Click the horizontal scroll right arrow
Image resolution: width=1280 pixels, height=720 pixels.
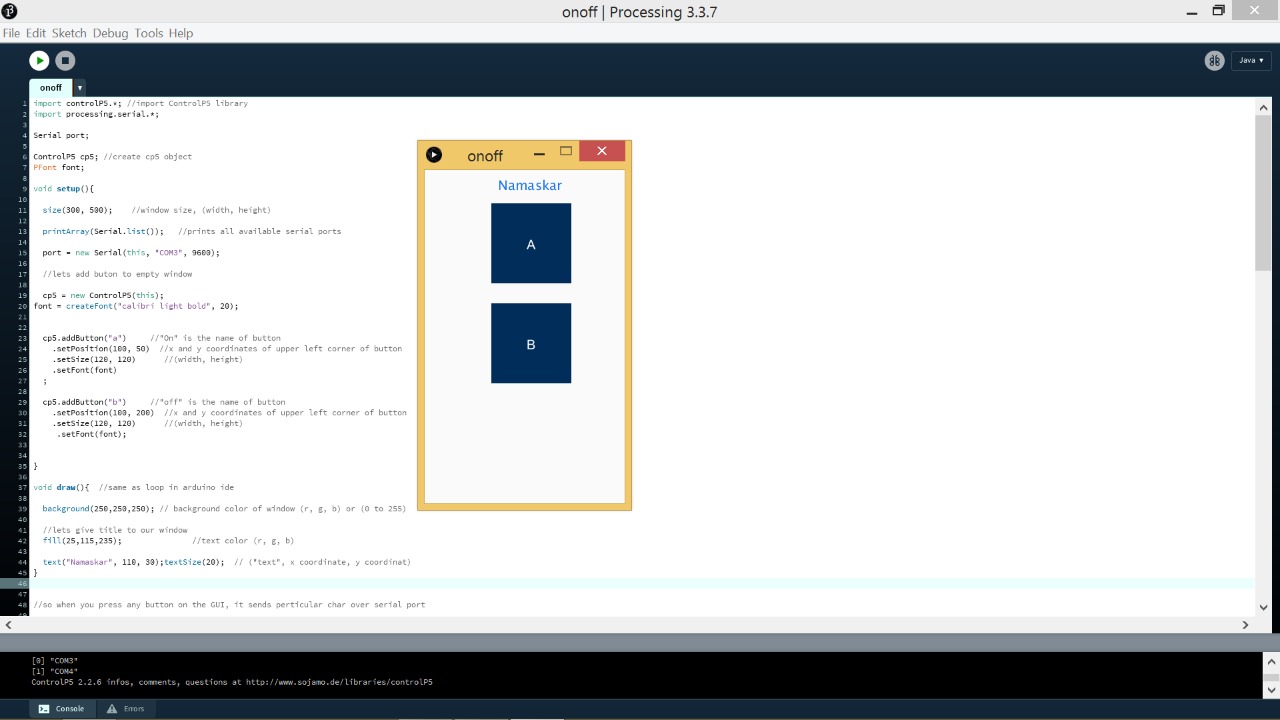(x=1245, y=625)
